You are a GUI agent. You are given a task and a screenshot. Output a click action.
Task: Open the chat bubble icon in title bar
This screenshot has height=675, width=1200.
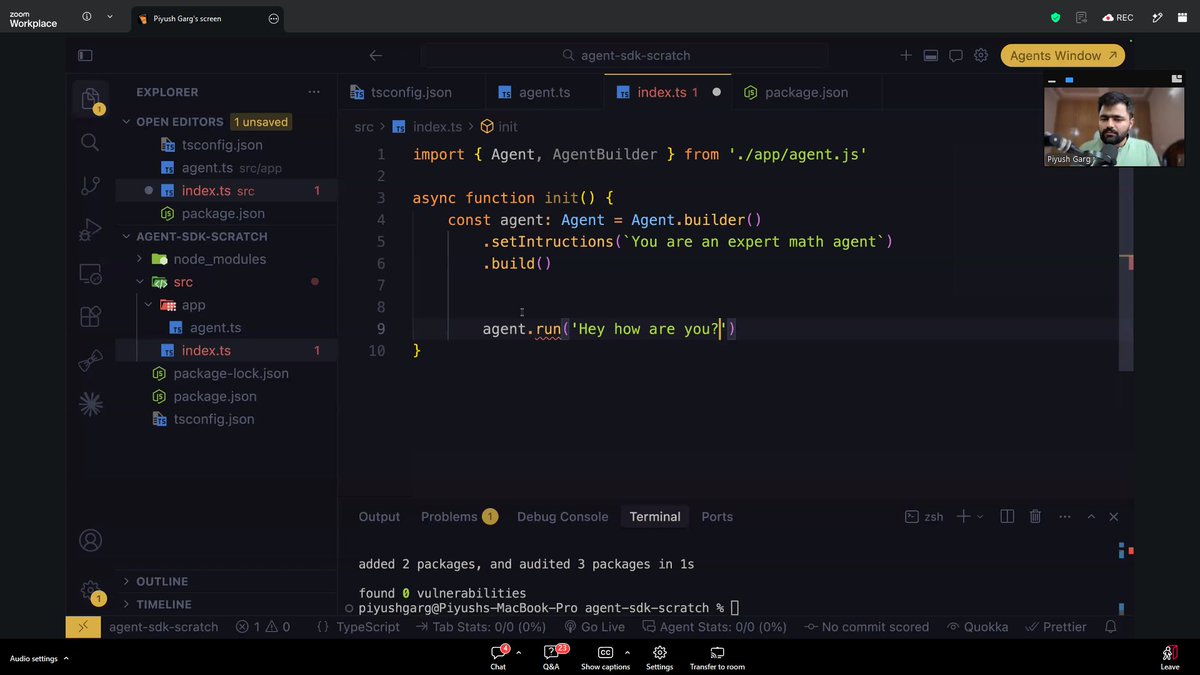click(x=956, y=56)
